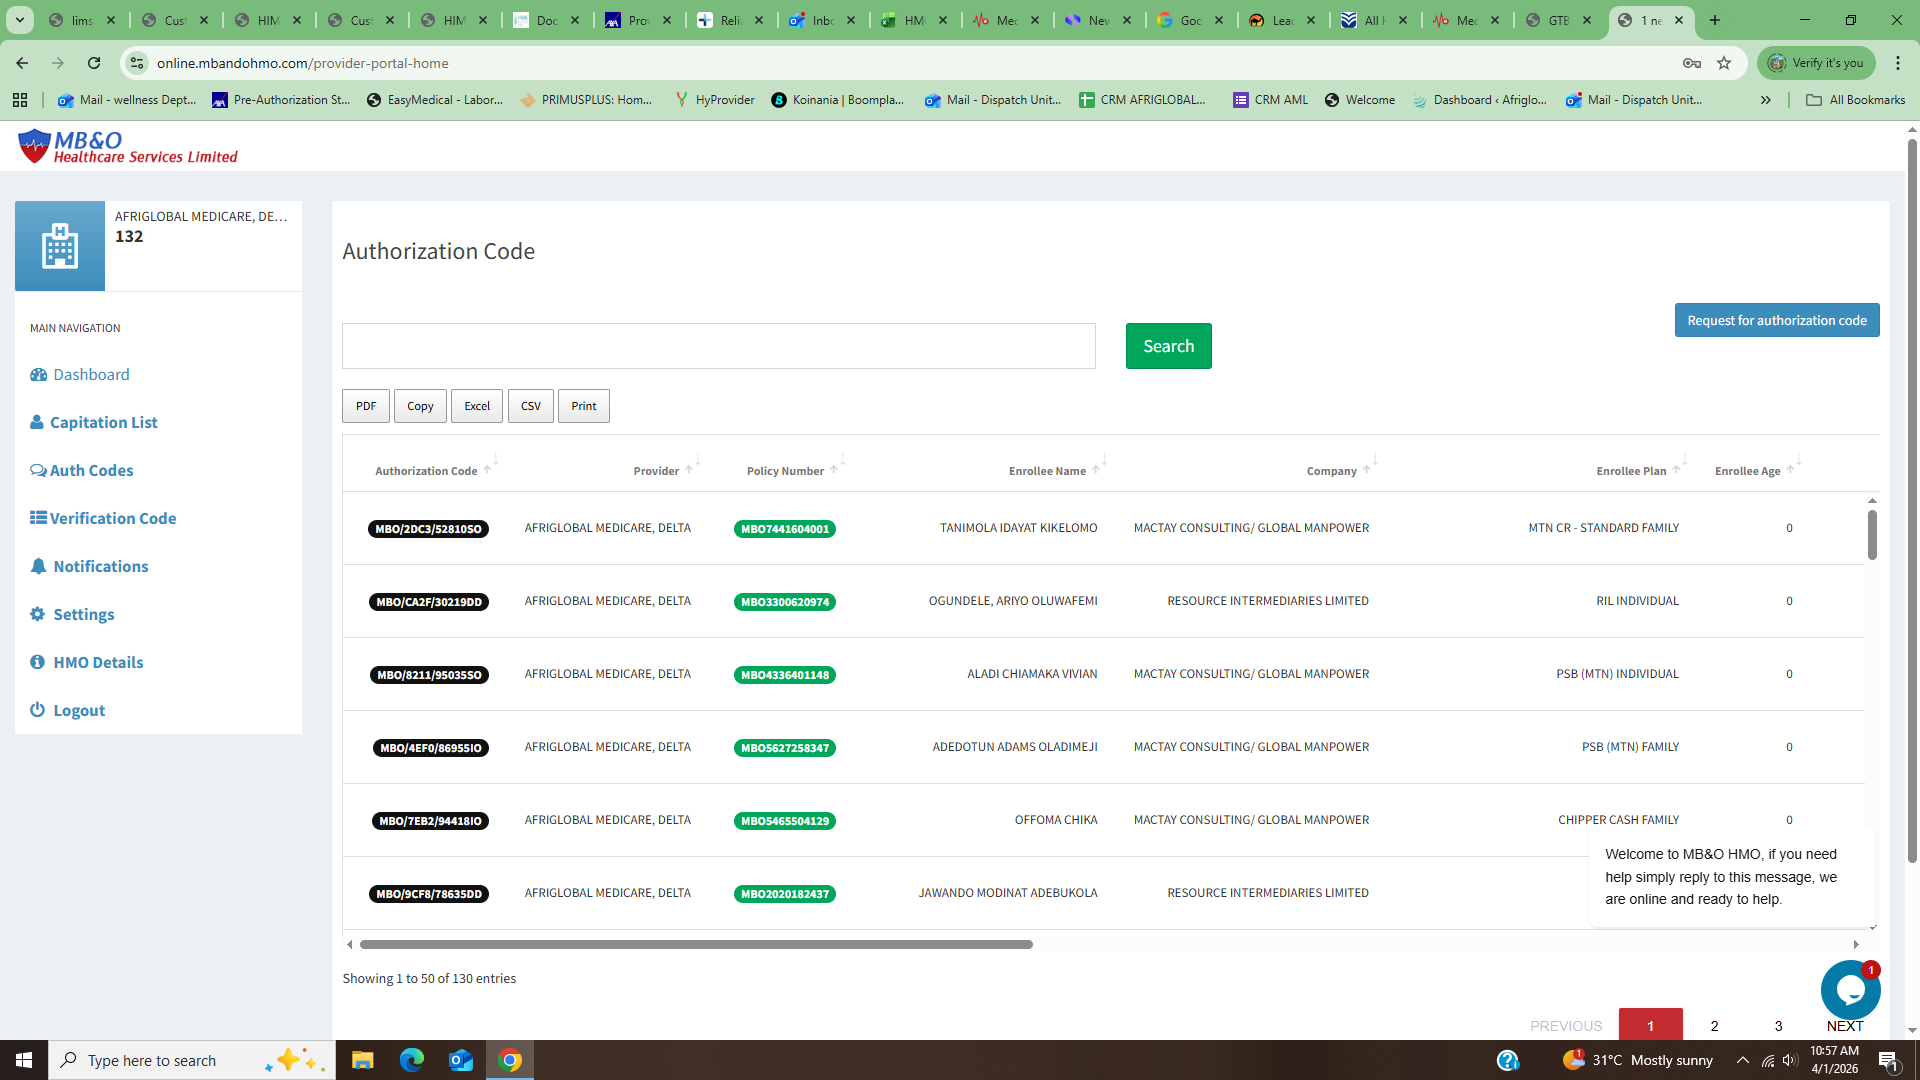Image resolution: width=1920 pixels, height=1080 pixels.
Task: Click Request for authorization code button
Action: click(1776, 321)
